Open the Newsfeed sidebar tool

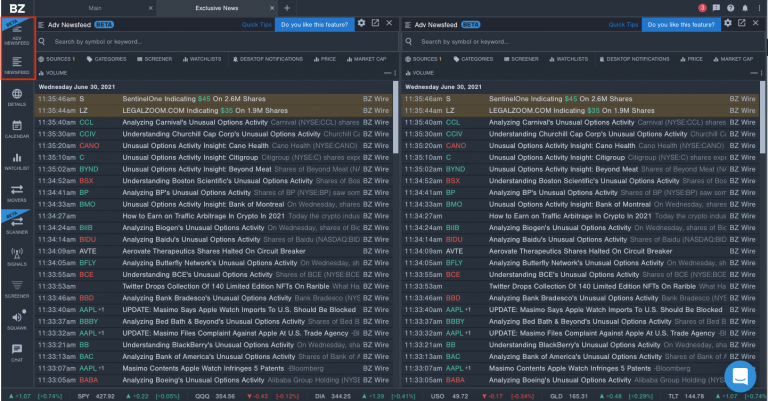tap(17, 65)
